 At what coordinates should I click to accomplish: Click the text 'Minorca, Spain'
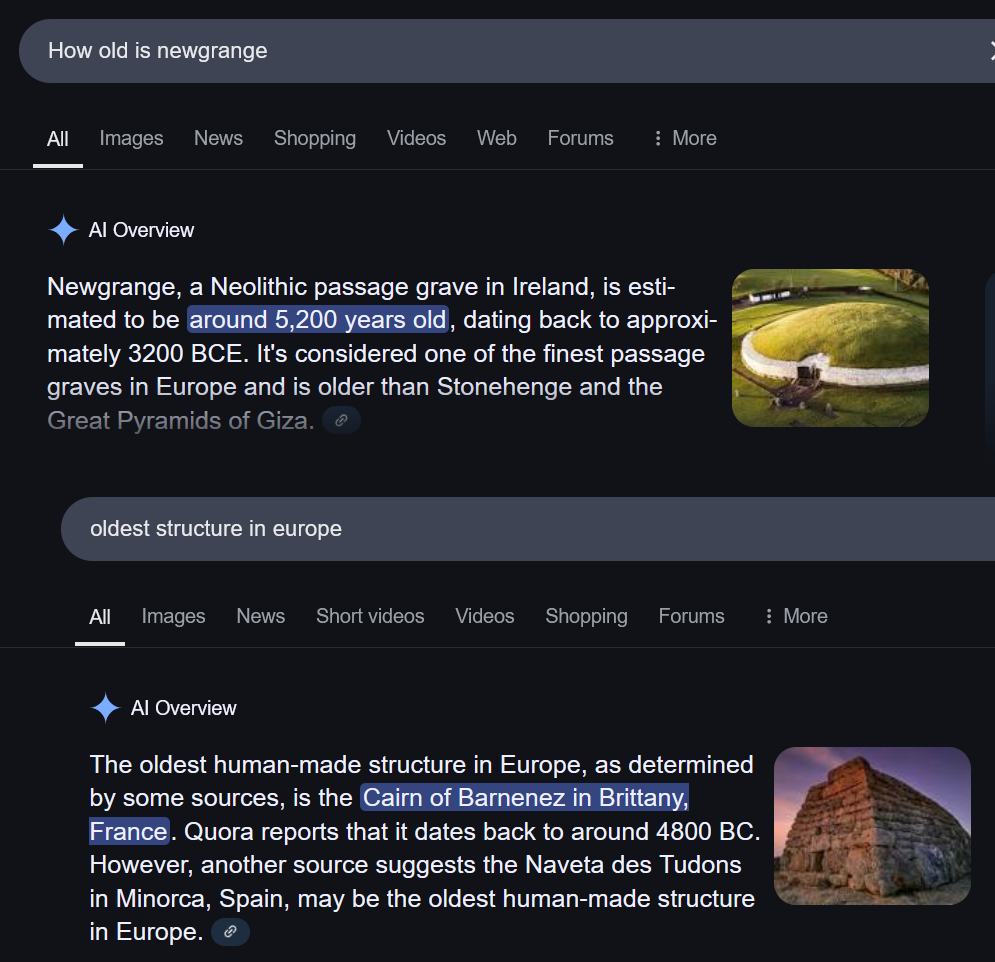[202, 899]
